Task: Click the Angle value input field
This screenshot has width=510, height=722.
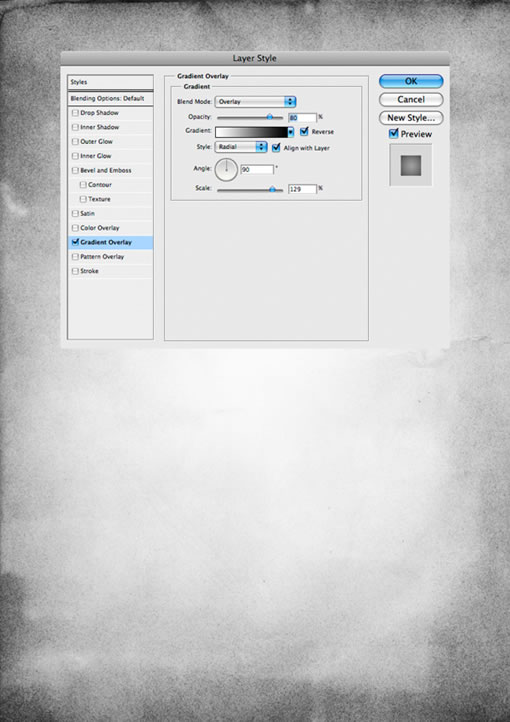Action: click(257, 169)
